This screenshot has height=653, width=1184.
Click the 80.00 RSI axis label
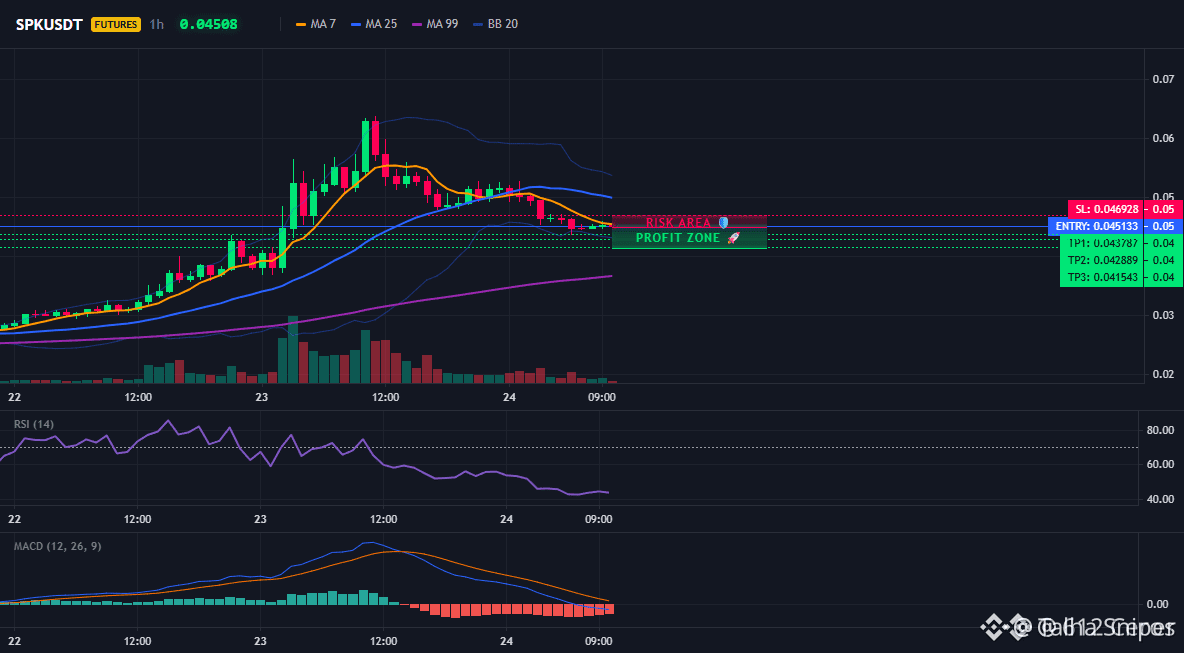click(1160, 430)
